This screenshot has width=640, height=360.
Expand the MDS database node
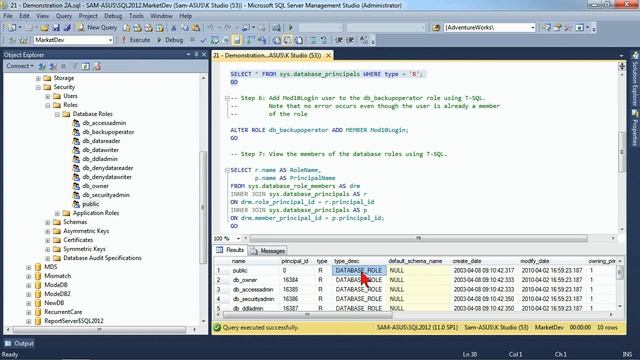pos(29,267)
